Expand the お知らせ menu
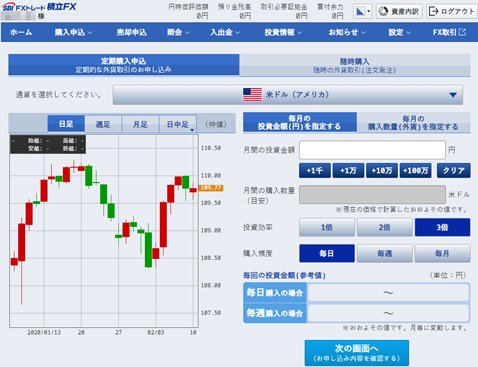The image size is (478, 367). tap(347, 32)
